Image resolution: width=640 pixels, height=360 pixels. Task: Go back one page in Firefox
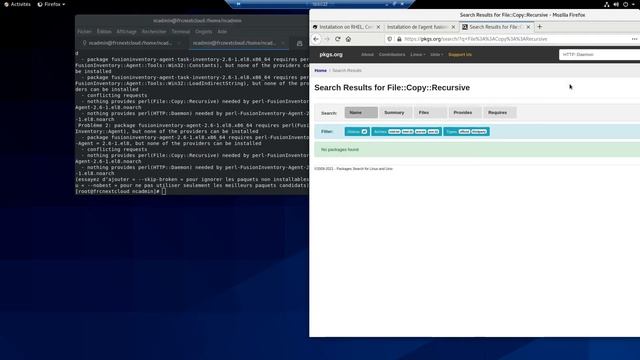[316, 39]
